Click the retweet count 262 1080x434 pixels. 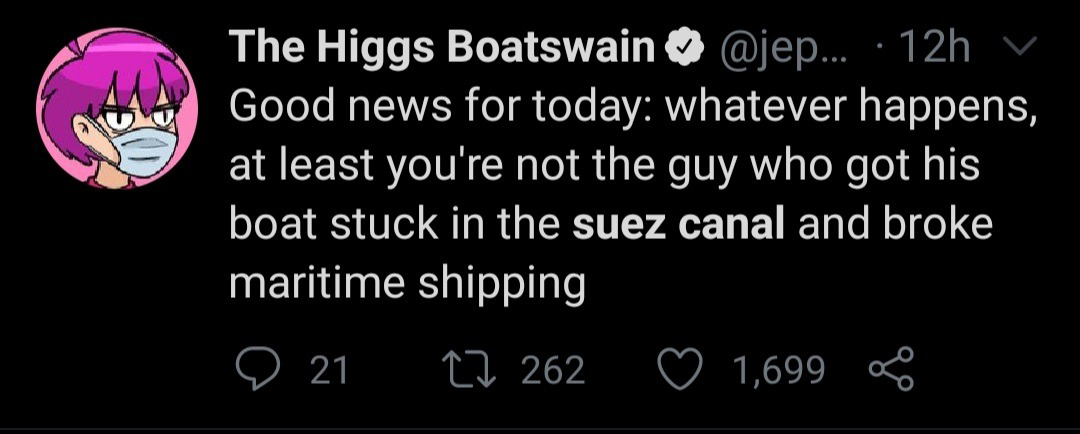point(552,371)
